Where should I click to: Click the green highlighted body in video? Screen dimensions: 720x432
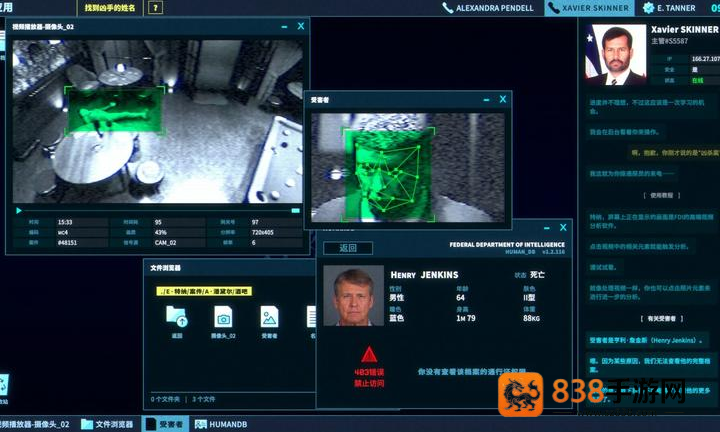tap(114, 111)
